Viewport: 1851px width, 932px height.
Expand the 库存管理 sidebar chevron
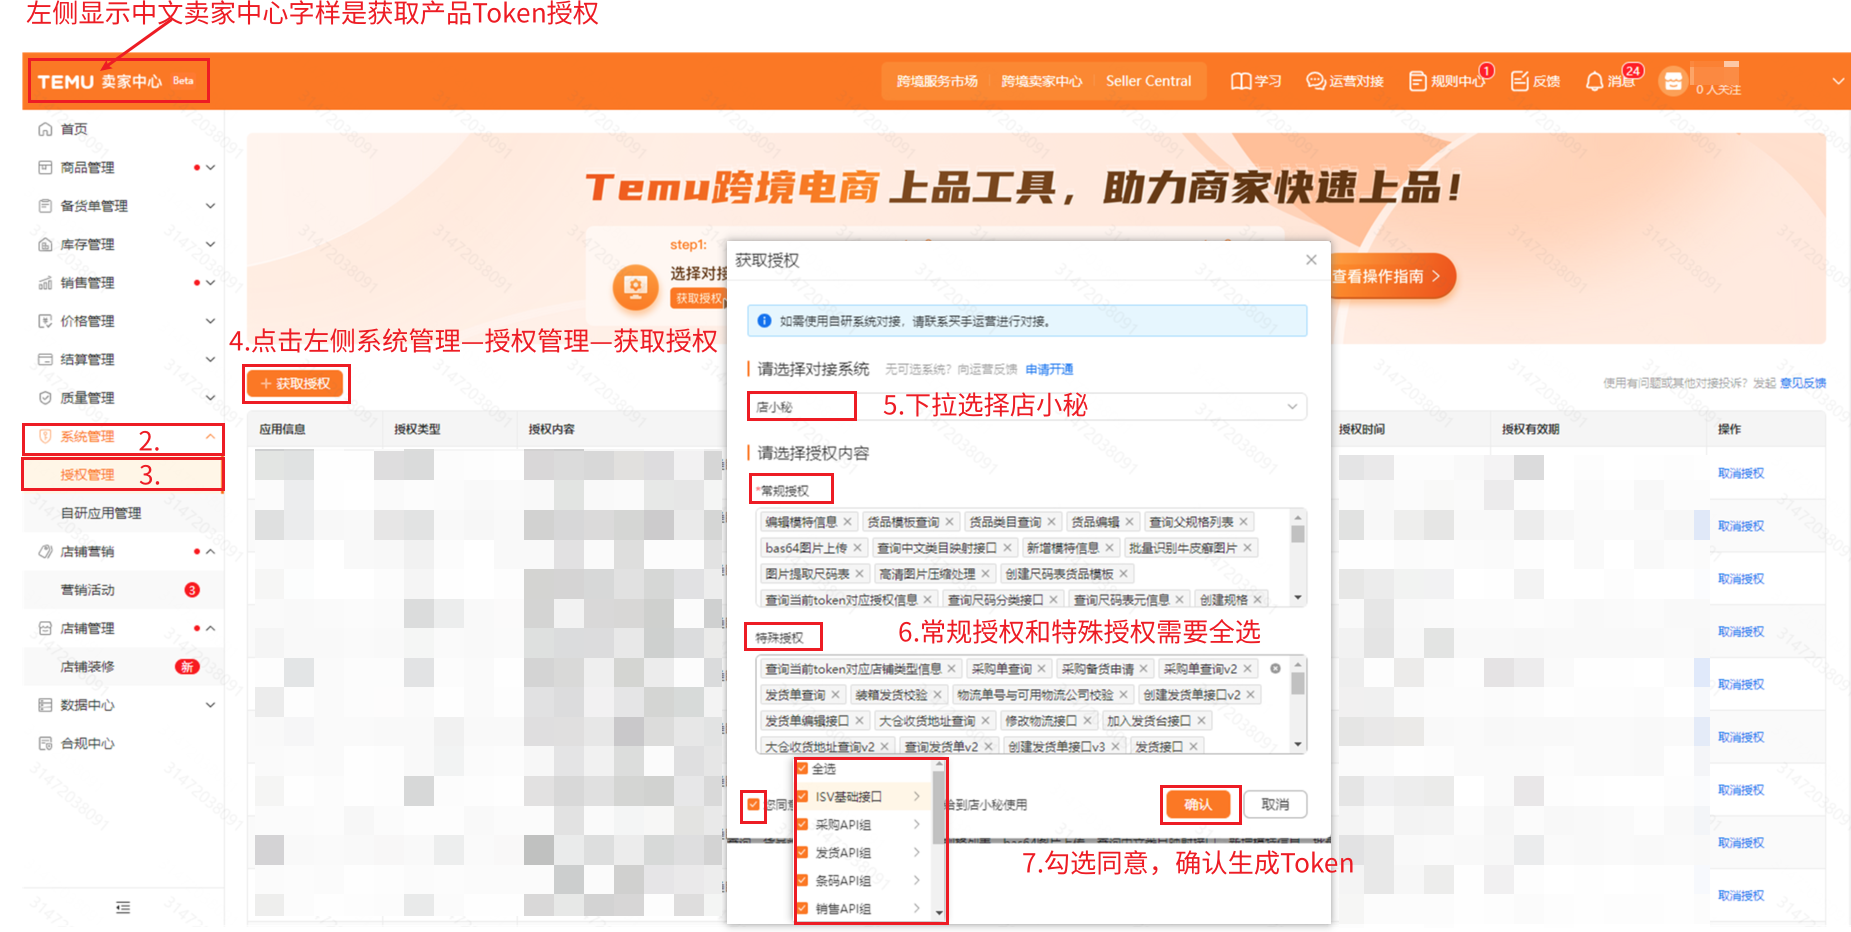coord(210,244)
